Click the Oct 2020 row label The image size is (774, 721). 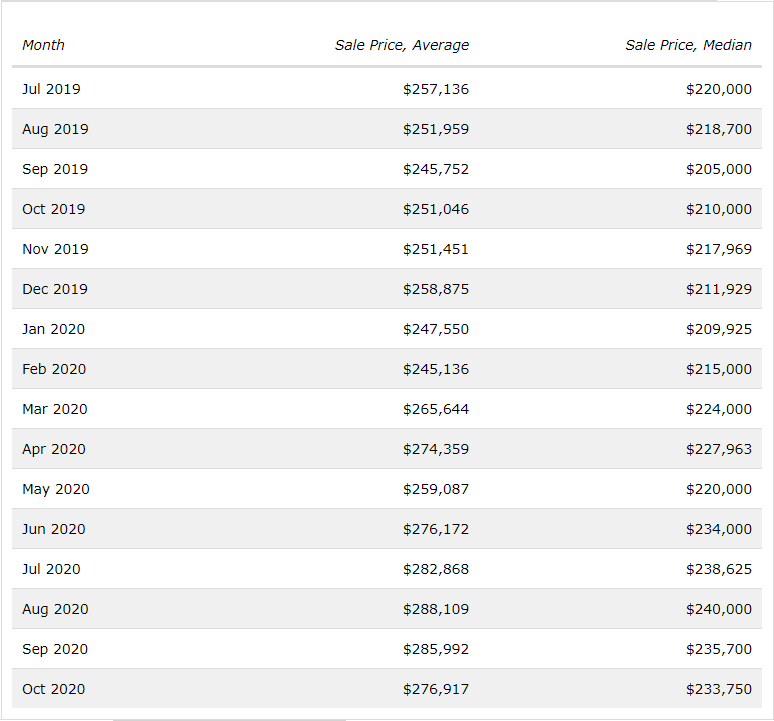(x=54, y=689)
